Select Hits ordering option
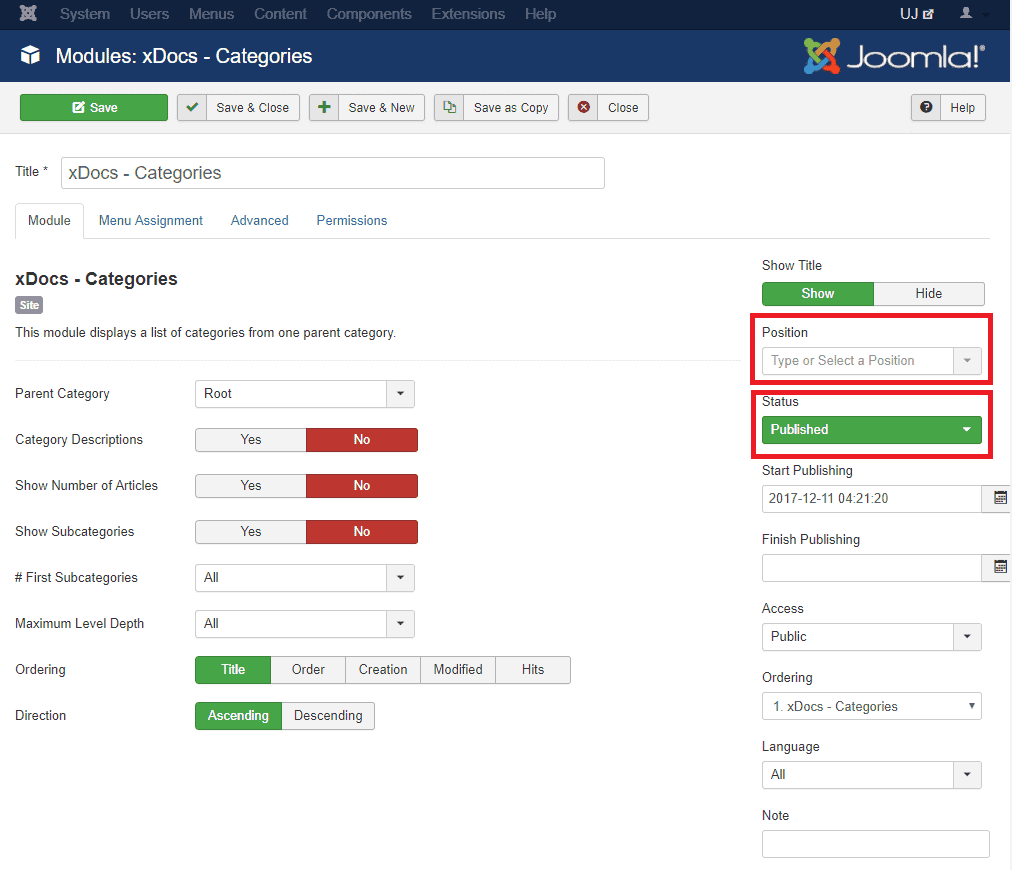 (532, 670)
